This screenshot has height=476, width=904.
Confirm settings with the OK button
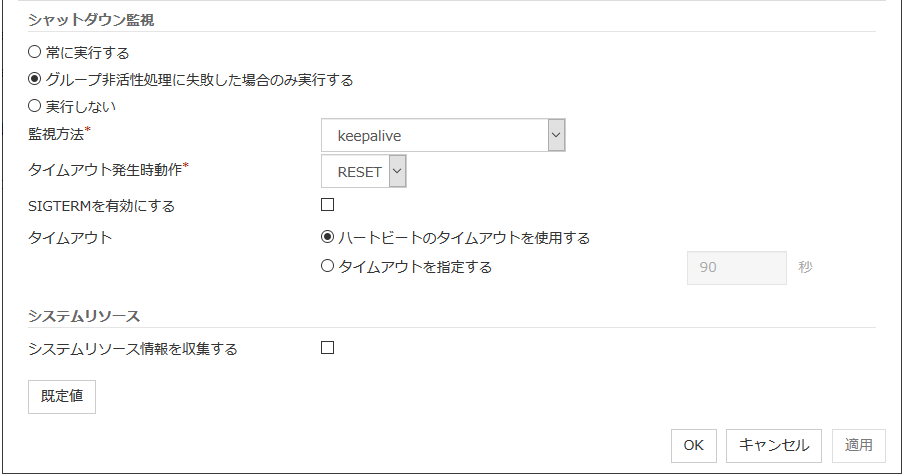tap(693, 445)
